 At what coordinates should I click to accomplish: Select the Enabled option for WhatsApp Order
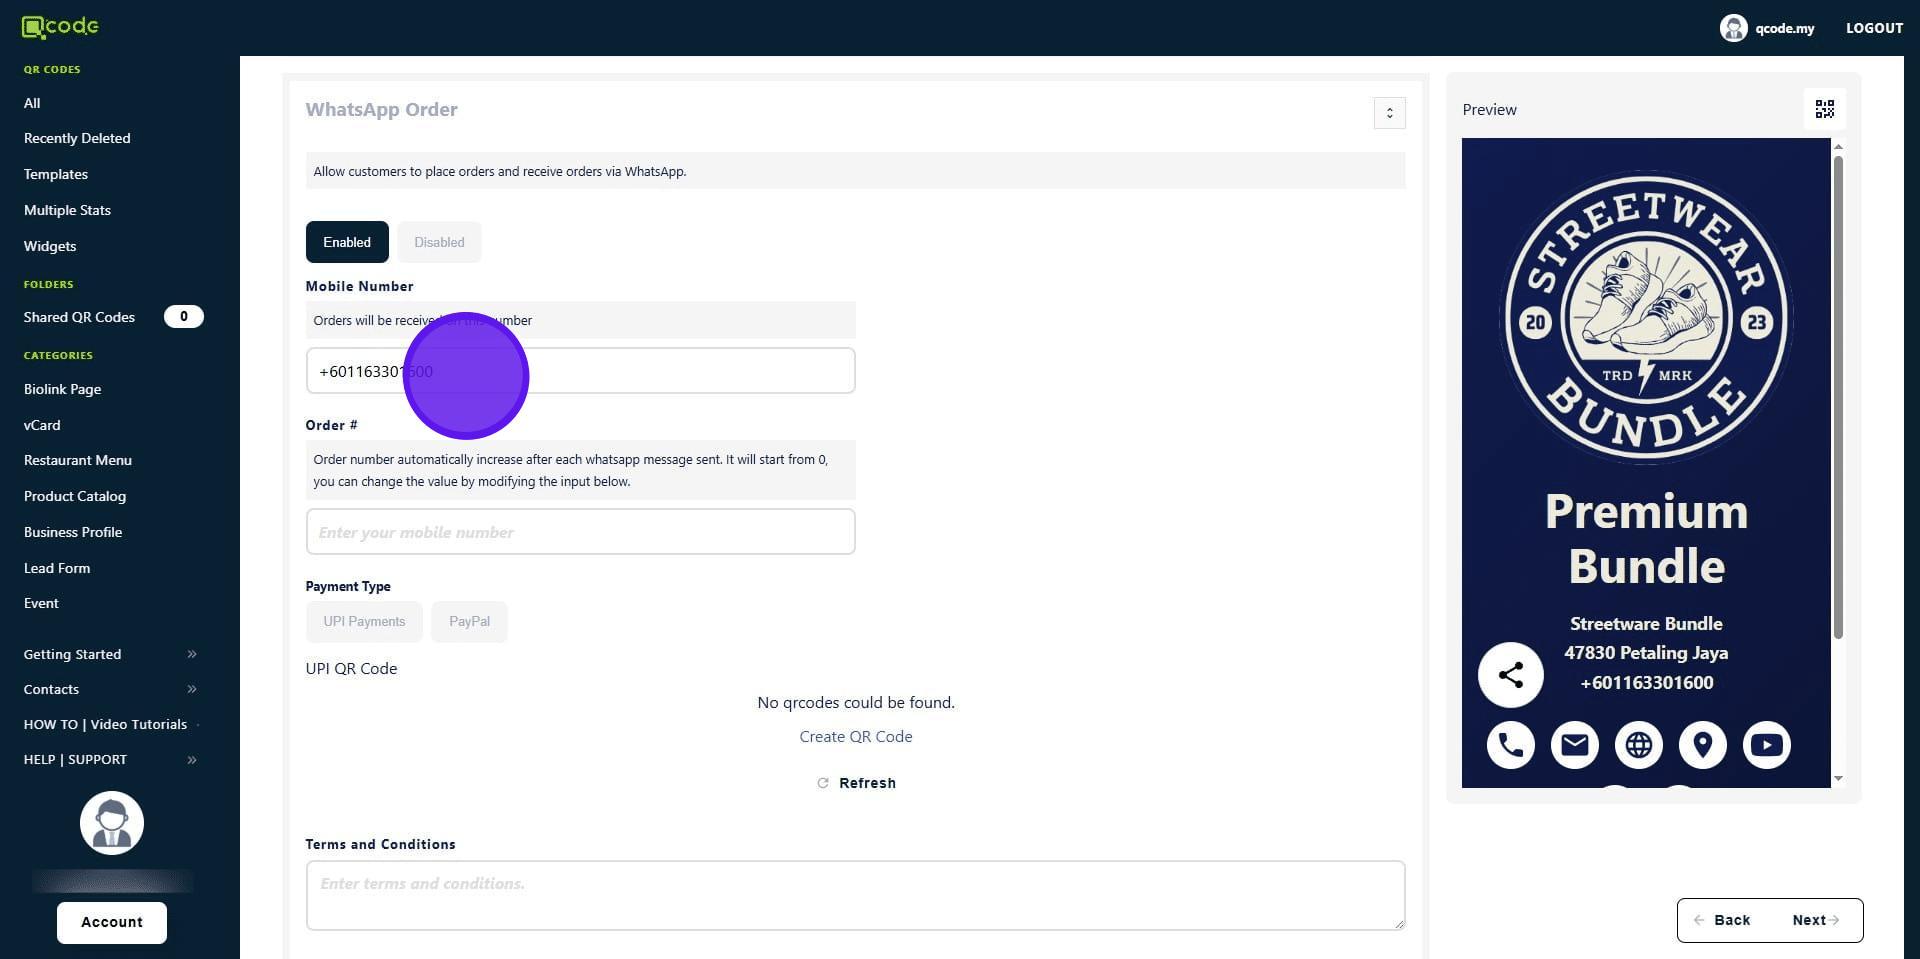347,242
